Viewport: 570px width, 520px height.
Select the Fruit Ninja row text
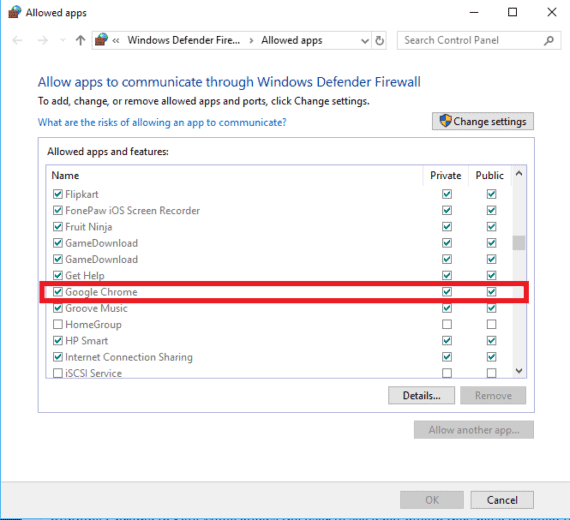pyautogui.click(x=89, y=227)
